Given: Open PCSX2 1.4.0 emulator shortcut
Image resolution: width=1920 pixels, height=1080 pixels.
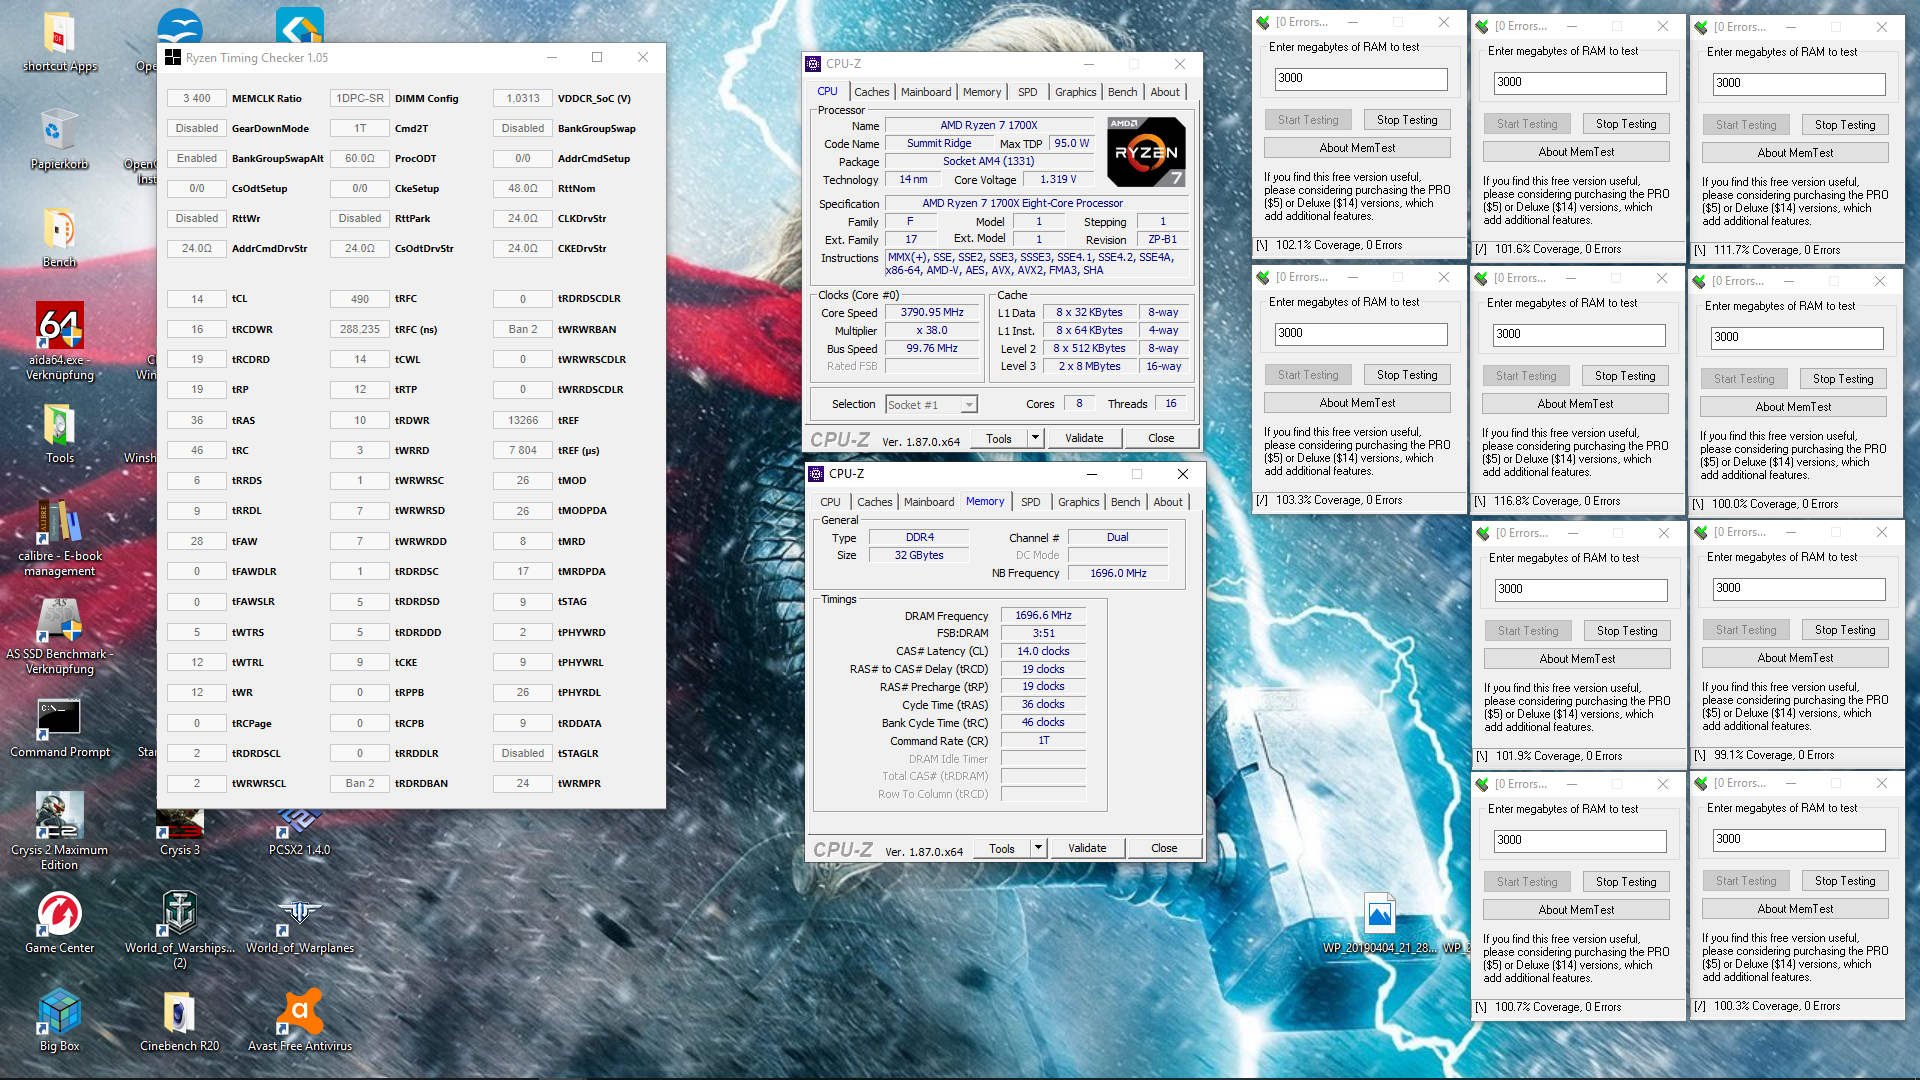Looking at the screenshot, I should click(x=300, y=824).
